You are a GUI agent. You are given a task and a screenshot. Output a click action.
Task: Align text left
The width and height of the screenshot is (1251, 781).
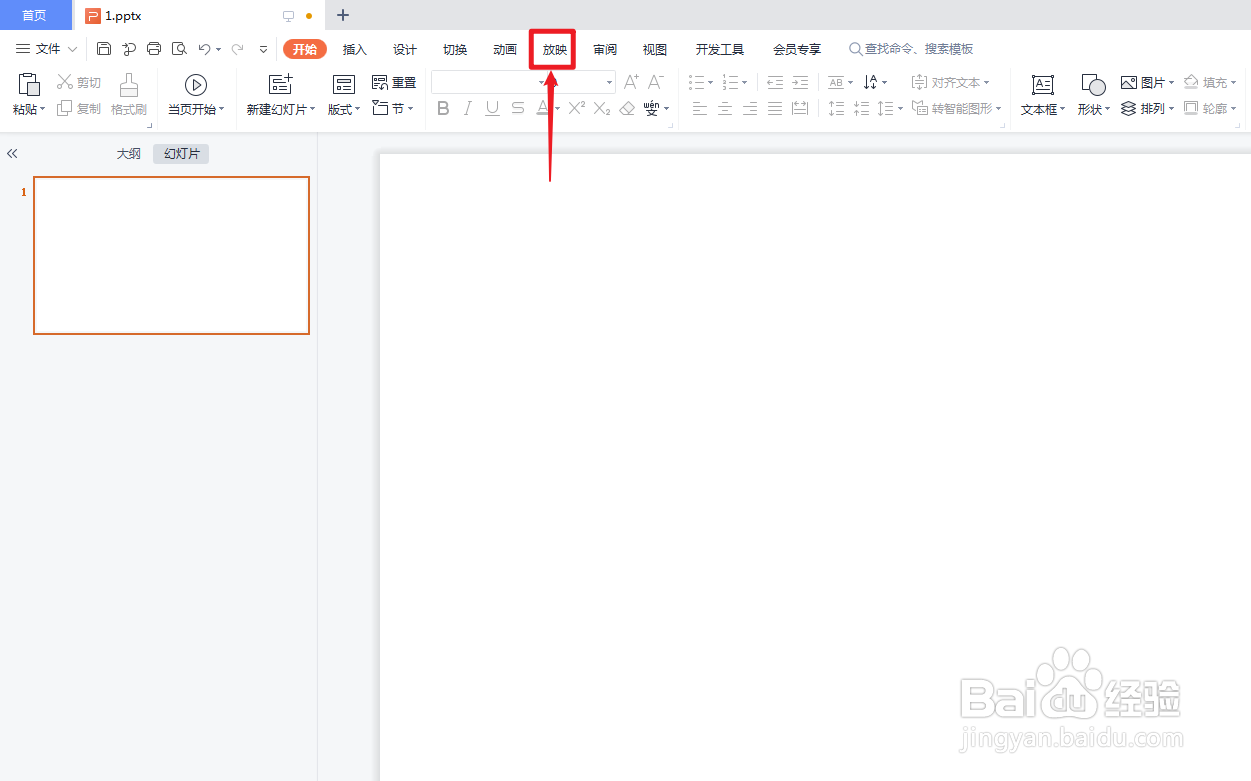[x=700, y=108]
